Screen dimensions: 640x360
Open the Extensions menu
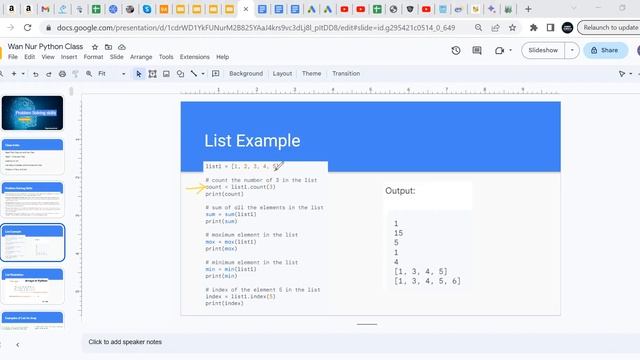click(x=195, y=57)
